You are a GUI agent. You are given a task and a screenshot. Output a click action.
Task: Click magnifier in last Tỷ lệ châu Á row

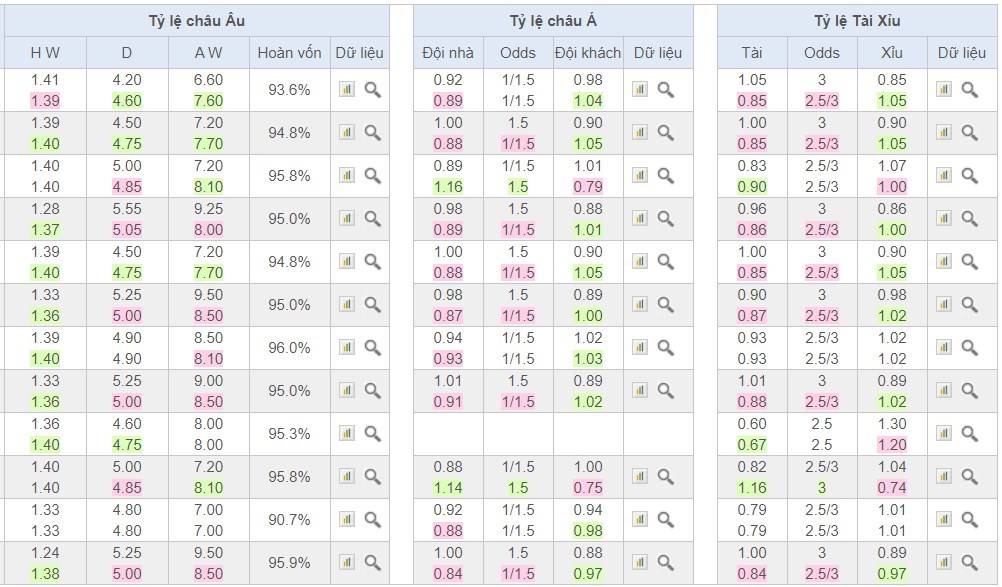click(x=665, y=563)
